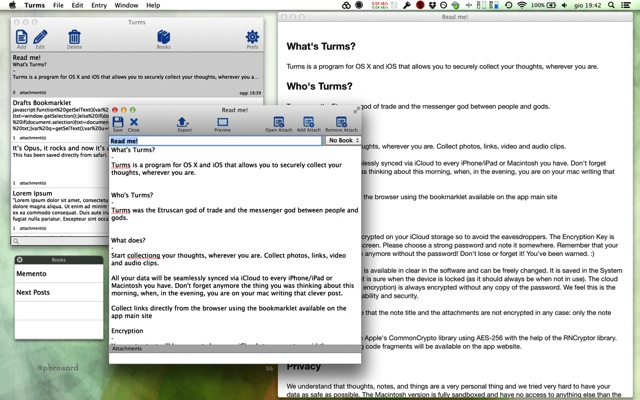Screen dimensions: 640x400
Task: Toggle fullscreen arrows in editor title bar
Action: [356, 110]
